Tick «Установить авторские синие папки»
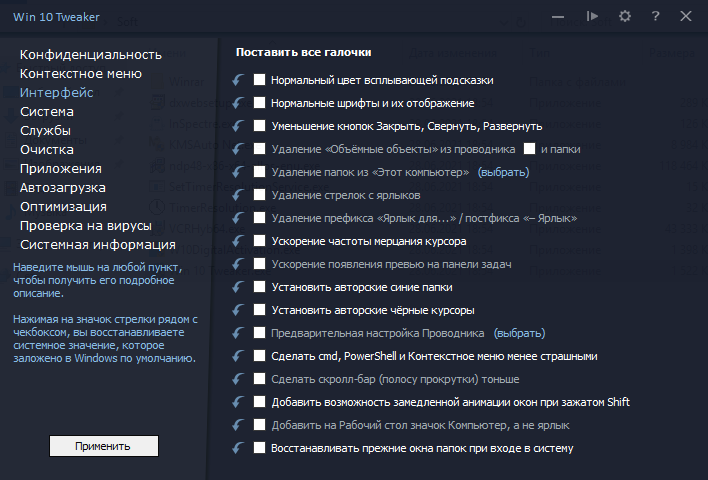The width and height of the screenshot is (708, 480). tap(259, 287)
